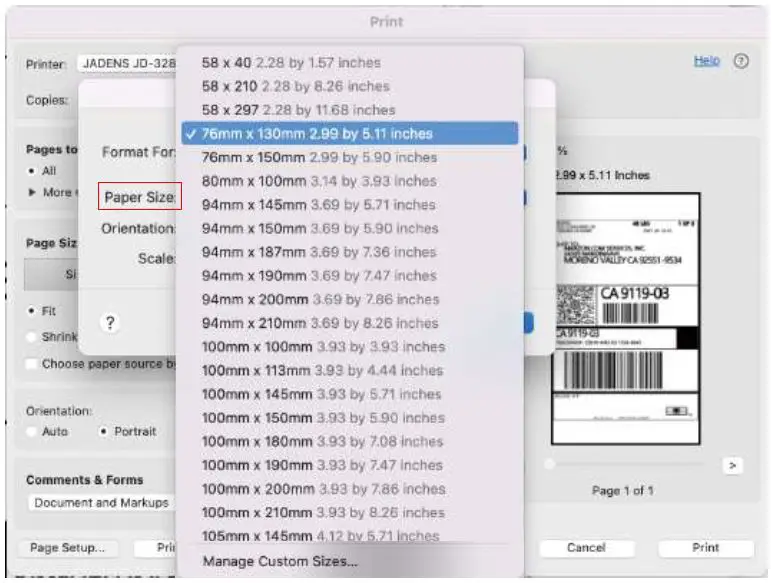Screen dimensions: 773x583
Task: Select the Shrink oversized pages radio button
Action: click(32, 337)
